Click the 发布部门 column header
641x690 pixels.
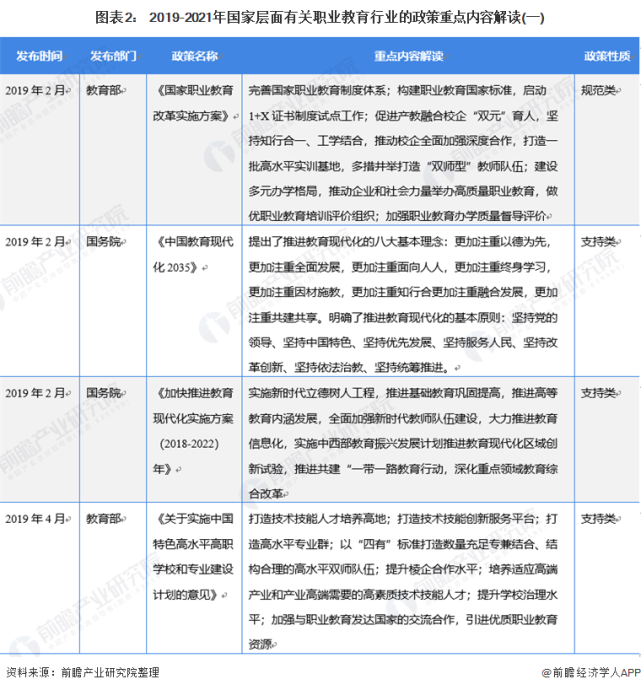pyautogui.click(x=114, y=56)
